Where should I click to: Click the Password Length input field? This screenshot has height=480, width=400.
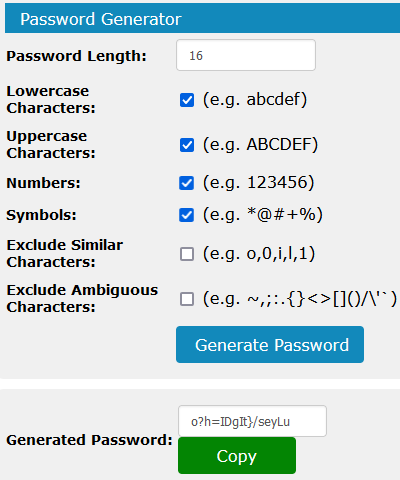[246, 55]
